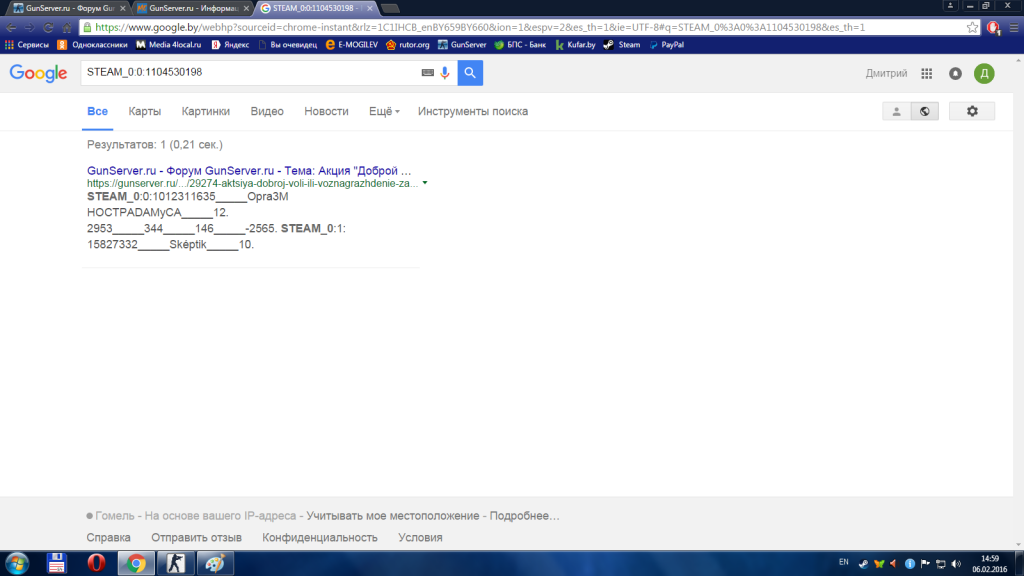Viewport: 1024px width, 576px height.
Task: Open Opera browser from the taskbar
Action: 96,562
